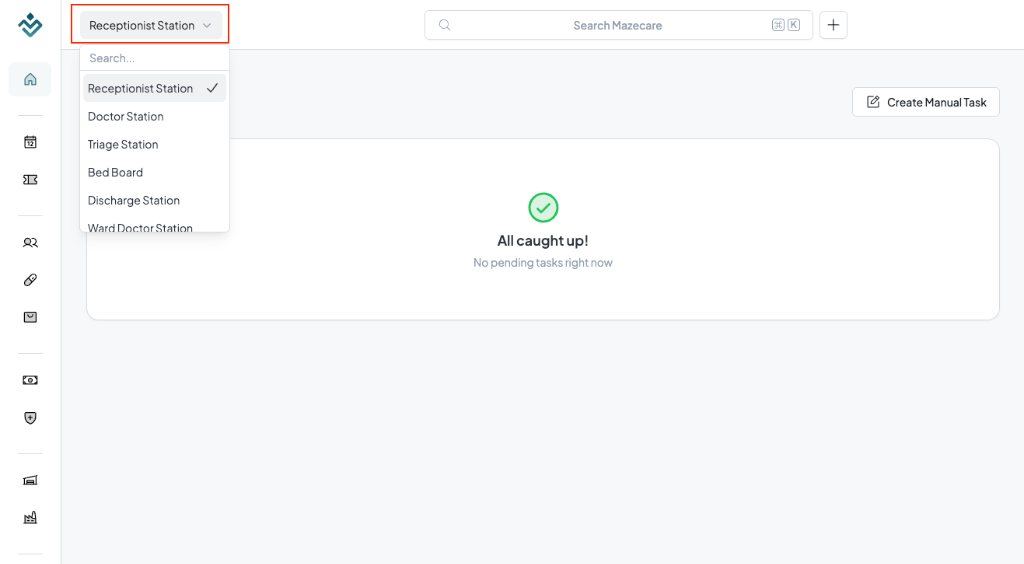This screenshot has height=564, width=1024.
Task: Open the shield insurance sidebar icon
Action: pyautogui.click(x=30, y=418)
